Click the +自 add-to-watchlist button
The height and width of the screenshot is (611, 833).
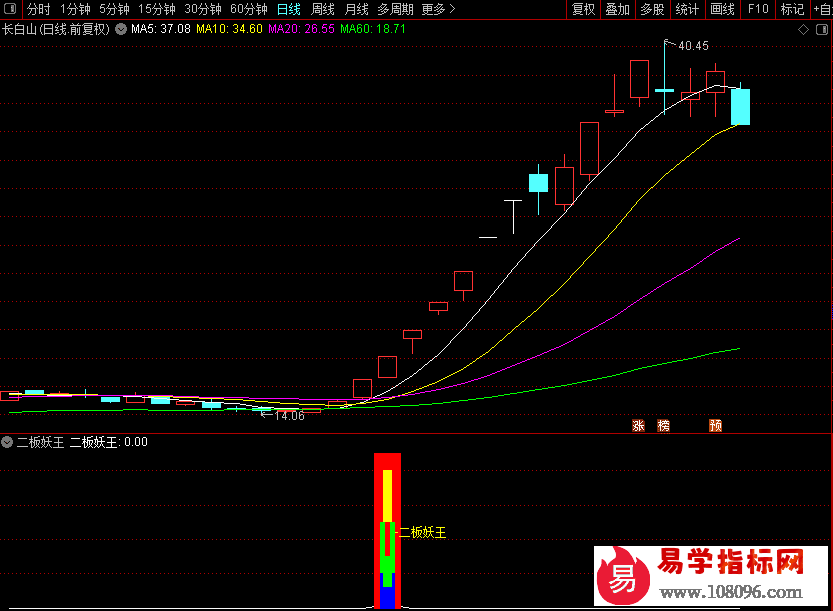click(822, 9)
